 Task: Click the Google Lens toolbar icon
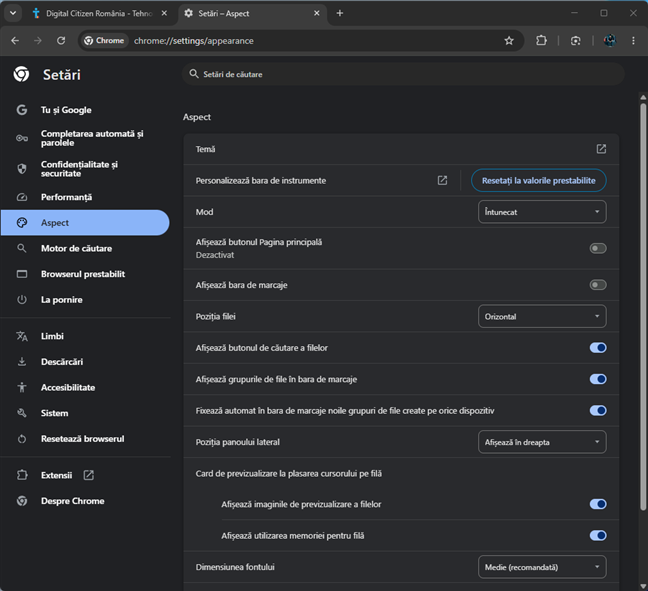575,41
